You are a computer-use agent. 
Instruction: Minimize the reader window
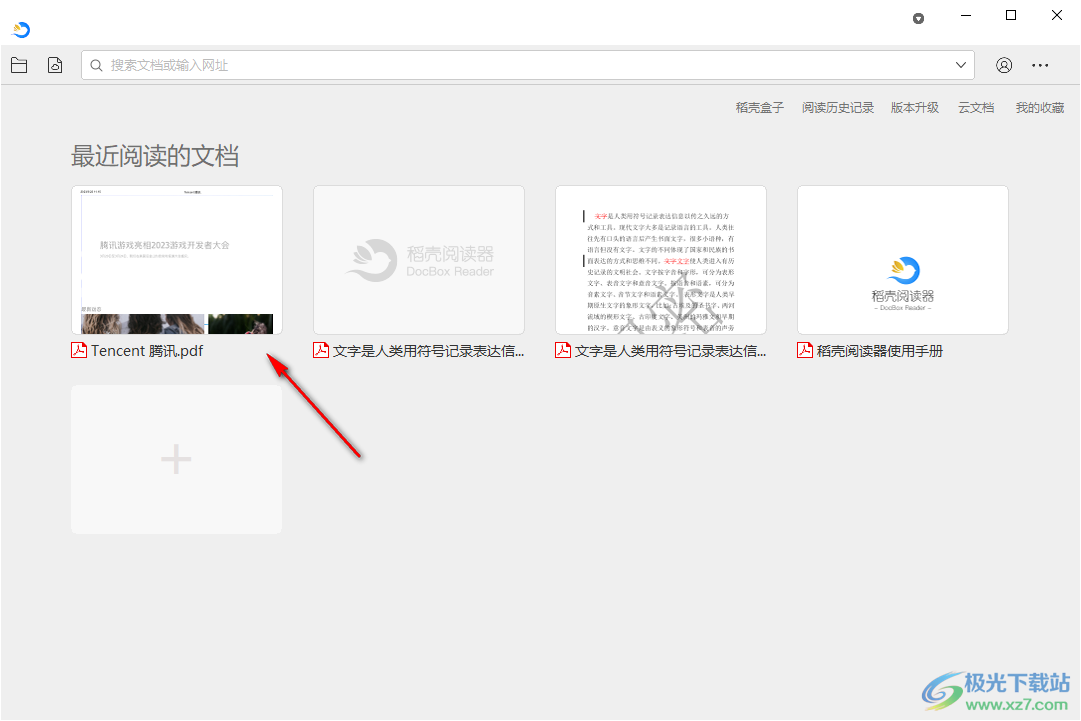[x=966, y=15]
